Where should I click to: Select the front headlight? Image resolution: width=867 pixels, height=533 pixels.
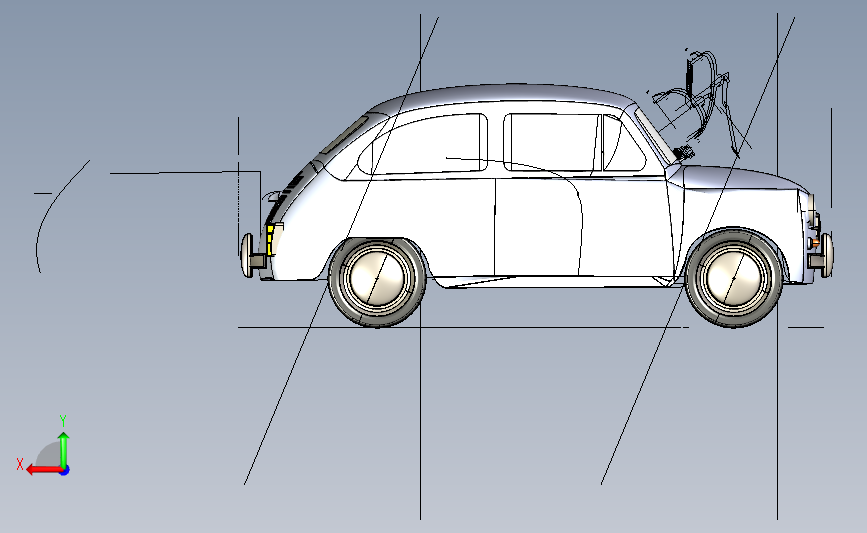[810, 209]
